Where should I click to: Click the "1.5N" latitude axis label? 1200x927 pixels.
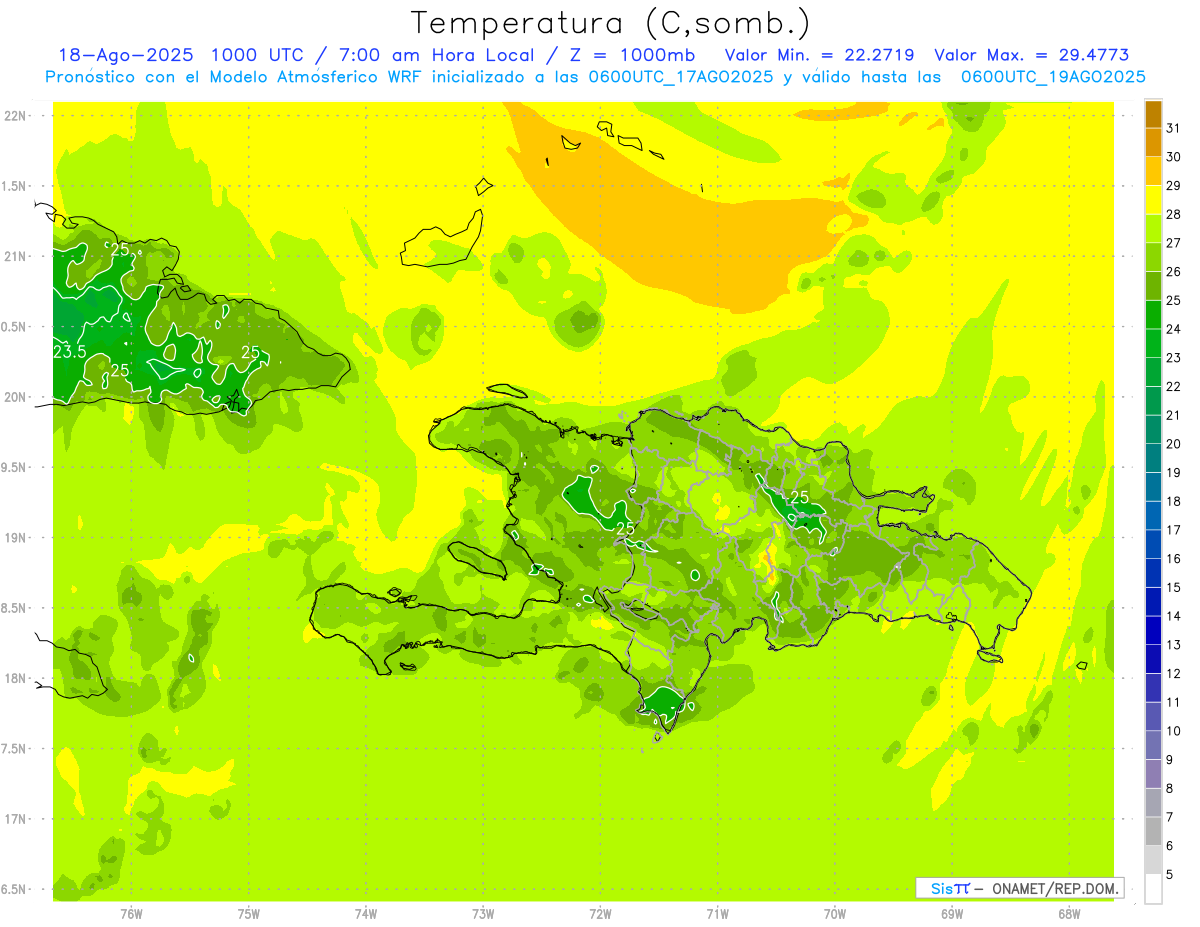coord(14,186)
